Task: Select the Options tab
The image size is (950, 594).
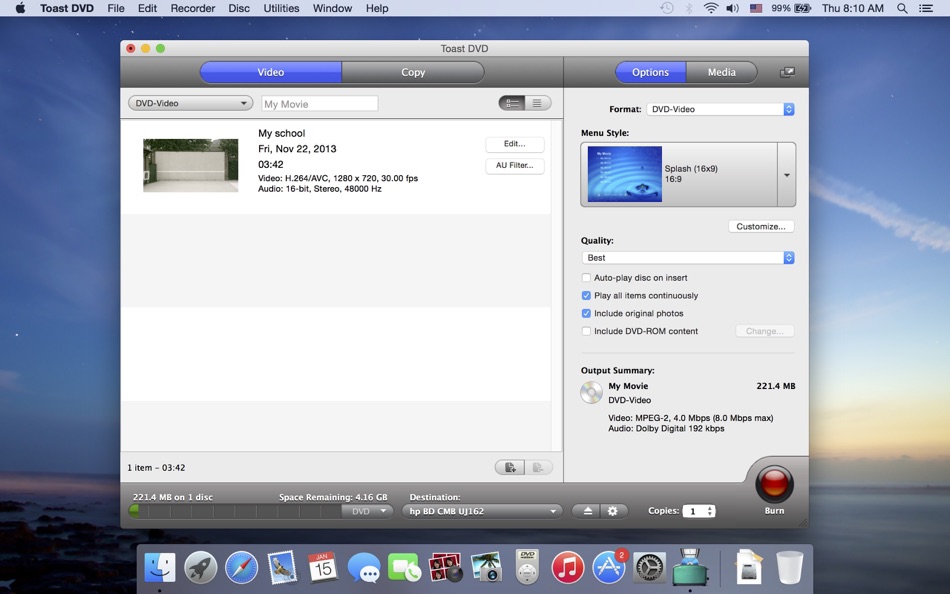Action: coord(650,72)
